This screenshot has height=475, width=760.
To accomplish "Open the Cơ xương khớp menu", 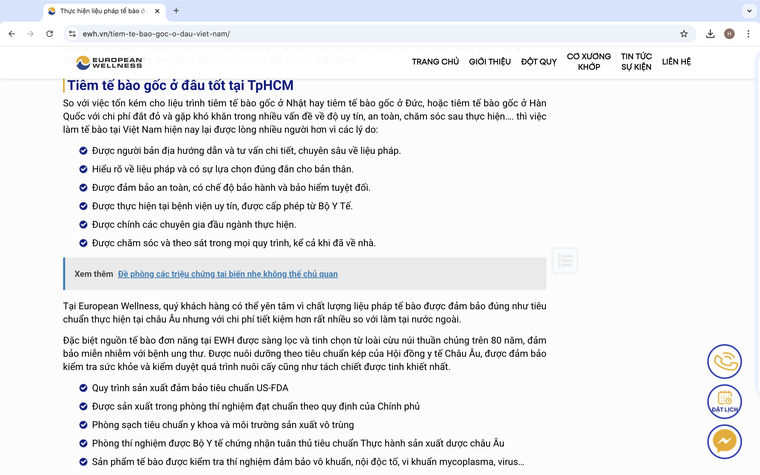I will (x=589, y=61).
